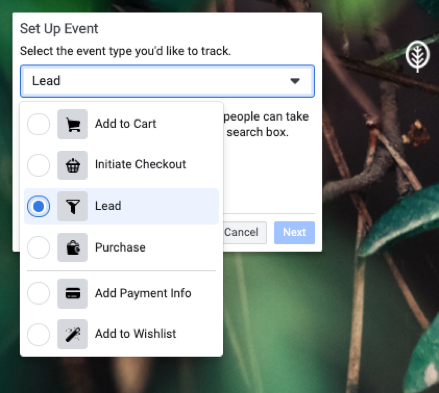The height and width of the screenshot is (393, 439).
Task: Select the Initiate Checkout radio button
Action: pyautogui.click(x=39, y=165)
